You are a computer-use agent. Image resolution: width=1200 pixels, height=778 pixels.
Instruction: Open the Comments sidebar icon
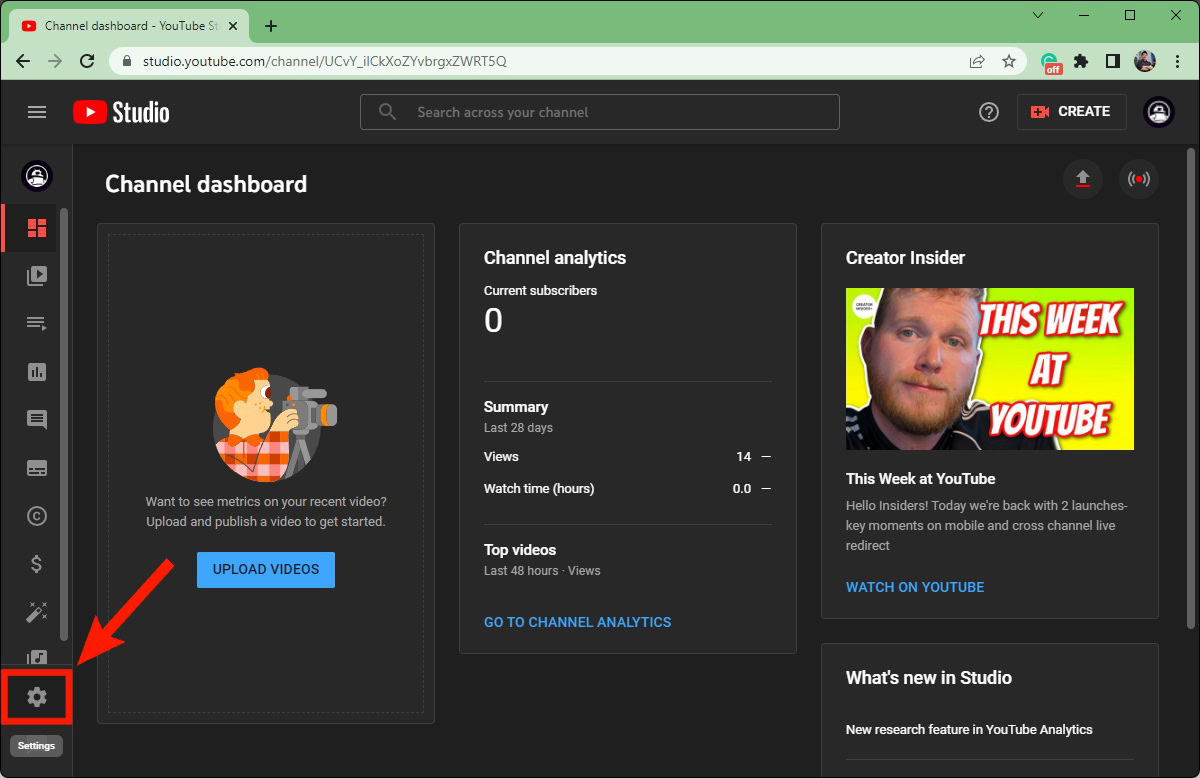coord(37,420)
